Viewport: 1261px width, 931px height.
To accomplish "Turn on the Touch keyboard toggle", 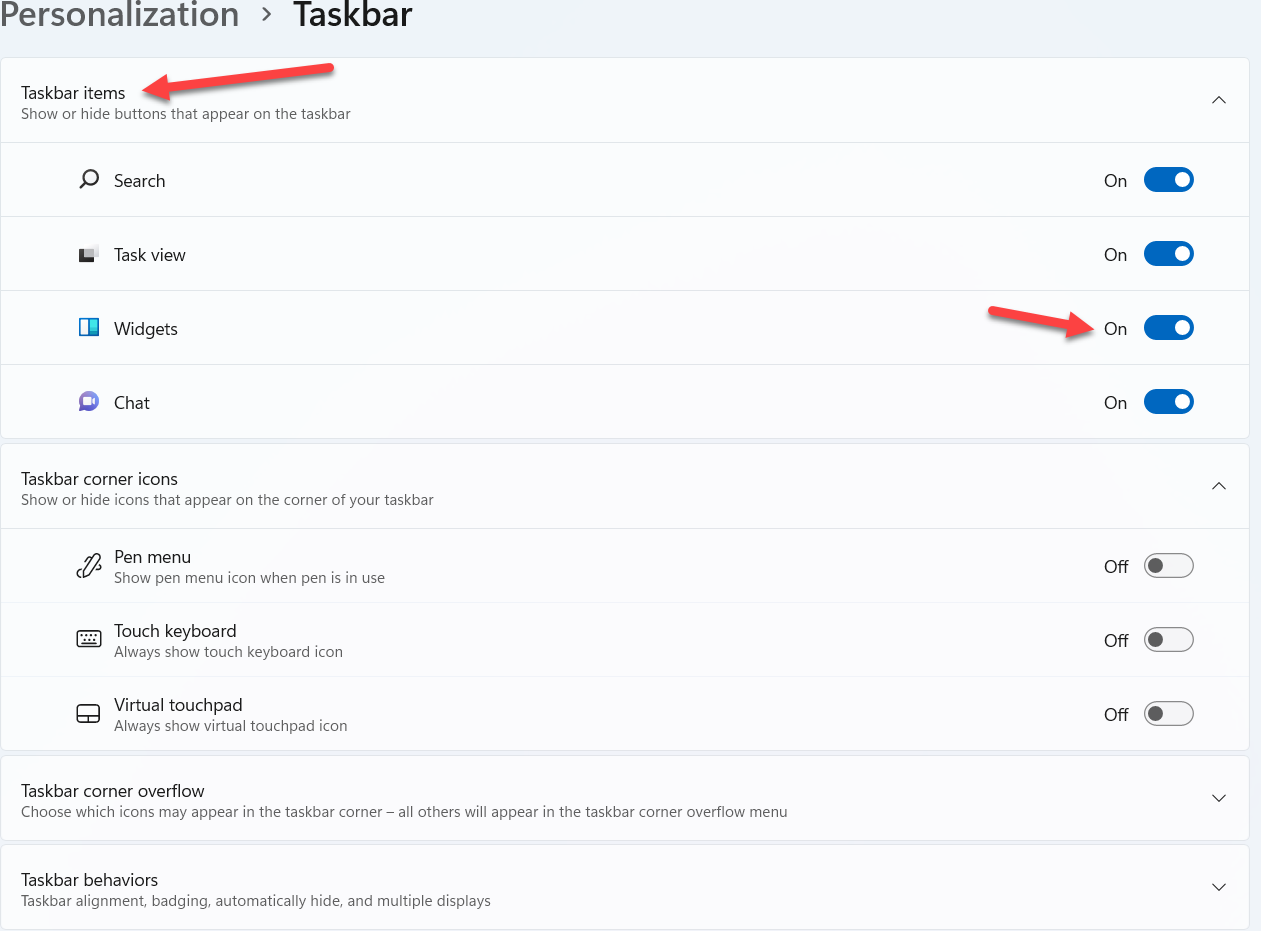I will (x=1168, y=640).
